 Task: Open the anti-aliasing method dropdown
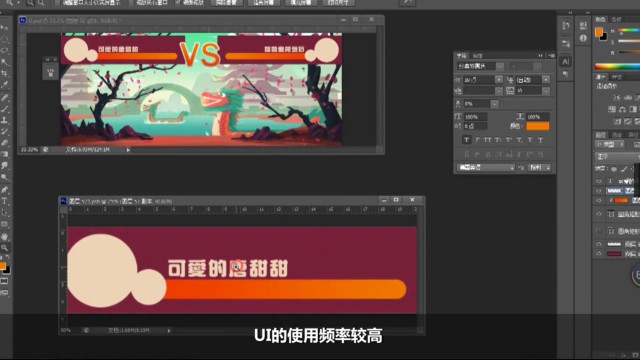click(x=540, y=167)
